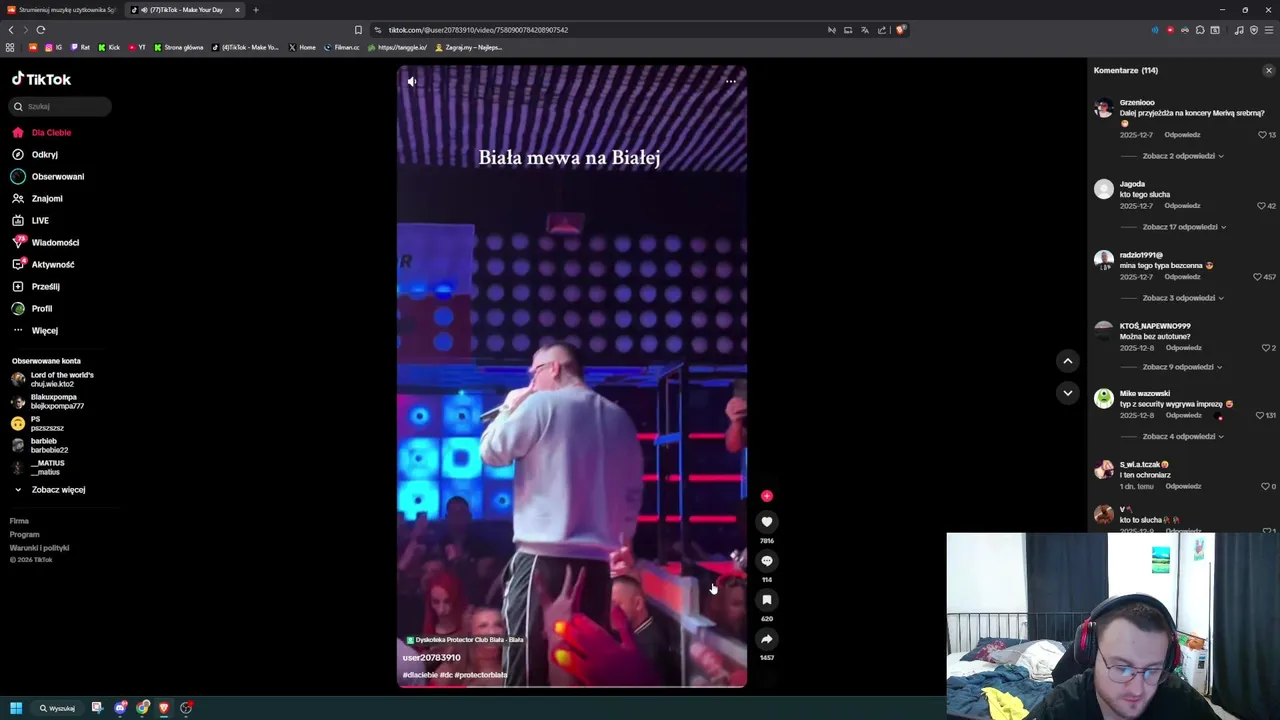The height and width of the screenshot is (720, 1280).
Task: Open the Obserwowani feed
Action: pyautogui.click(x=57, y=177)
